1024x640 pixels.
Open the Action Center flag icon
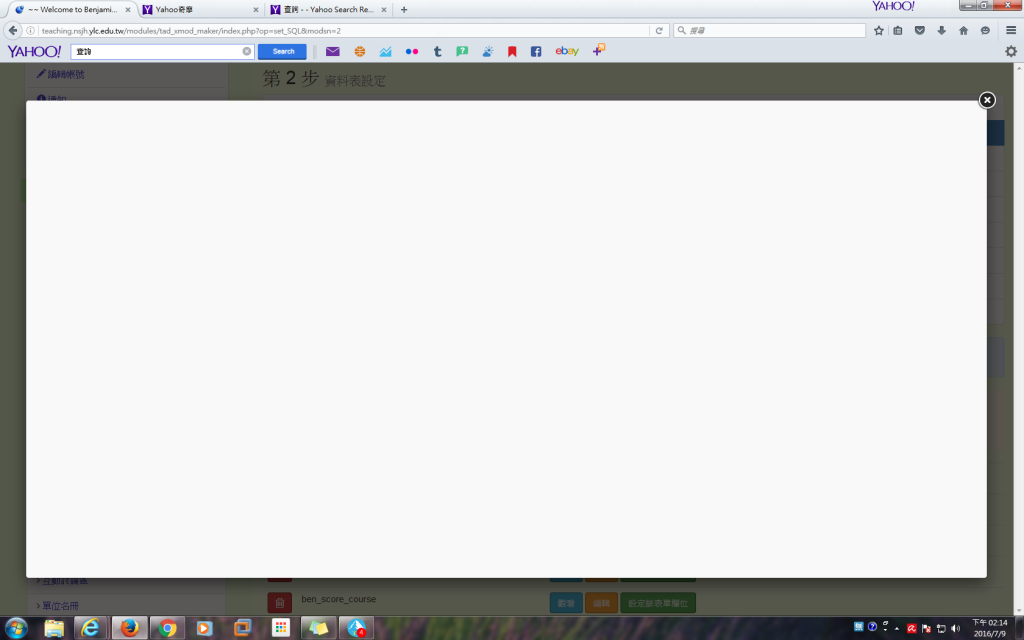click(x=926, y=629)
